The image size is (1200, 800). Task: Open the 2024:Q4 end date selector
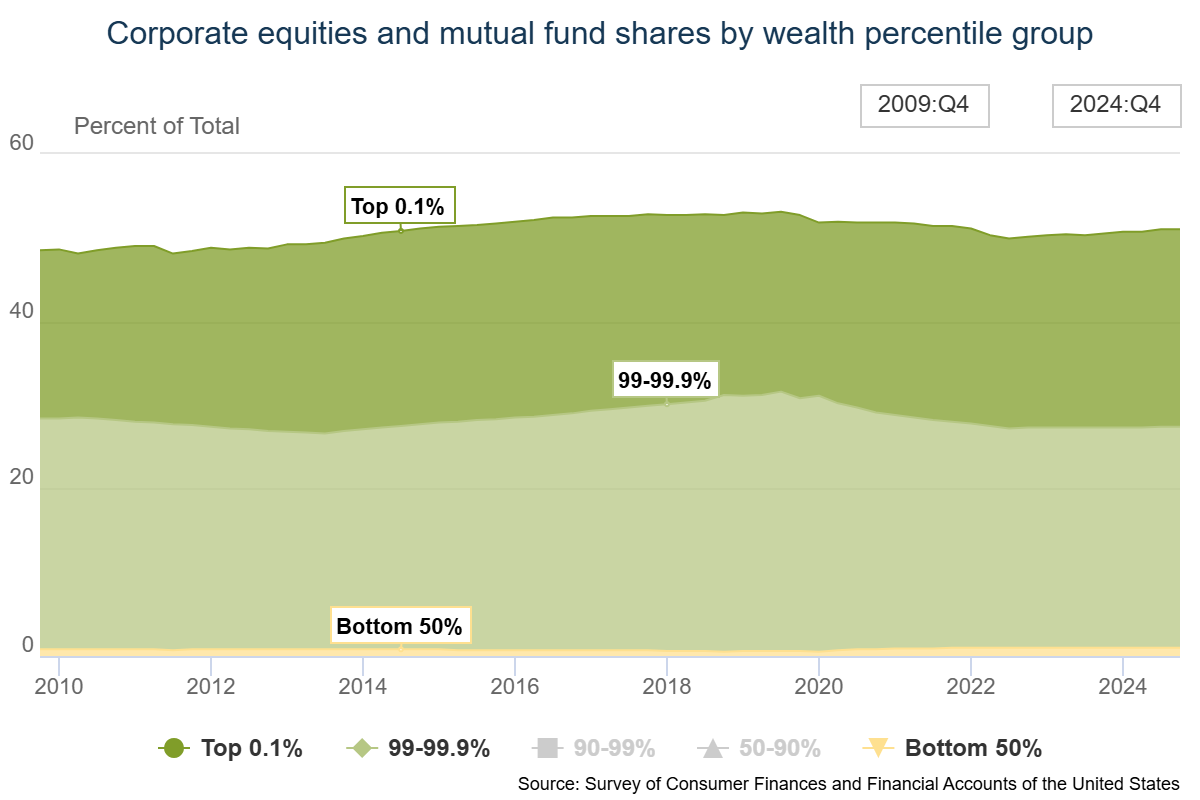tap(1116, 105)
